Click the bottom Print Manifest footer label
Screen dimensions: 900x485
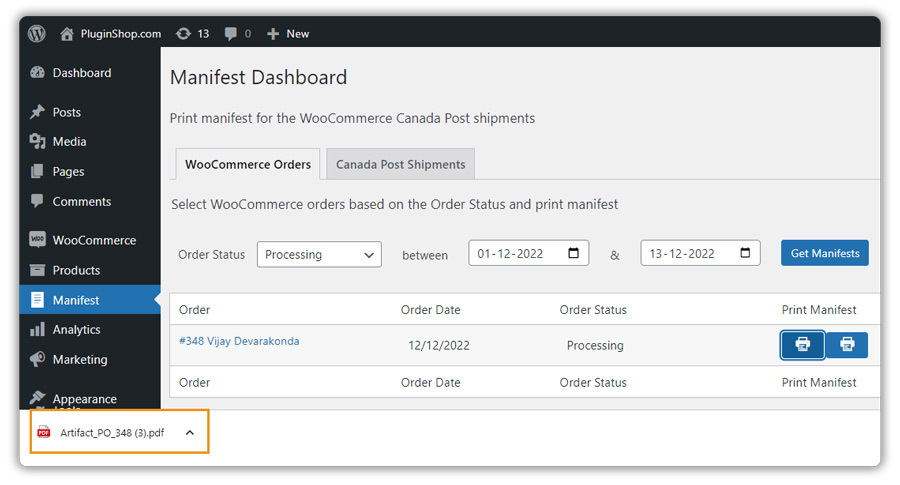click(819, 383)
